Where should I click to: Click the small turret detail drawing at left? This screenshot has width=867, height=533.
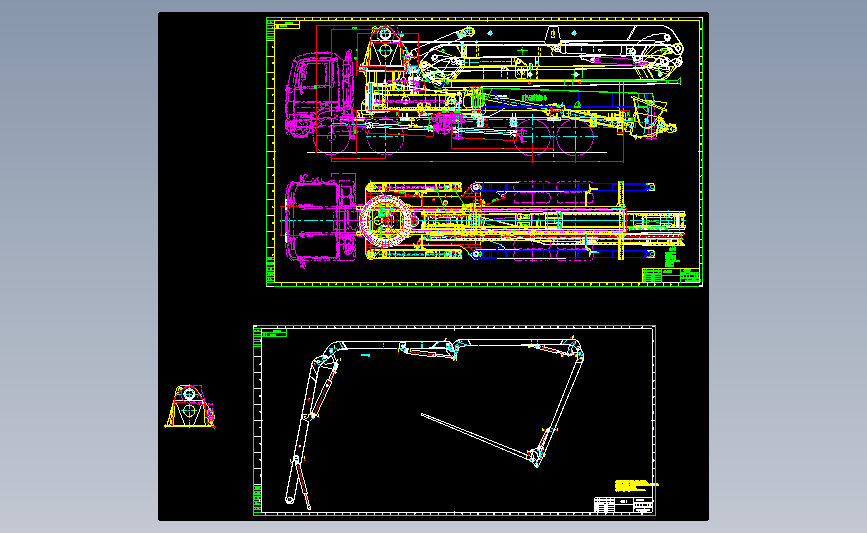point(190,406)
